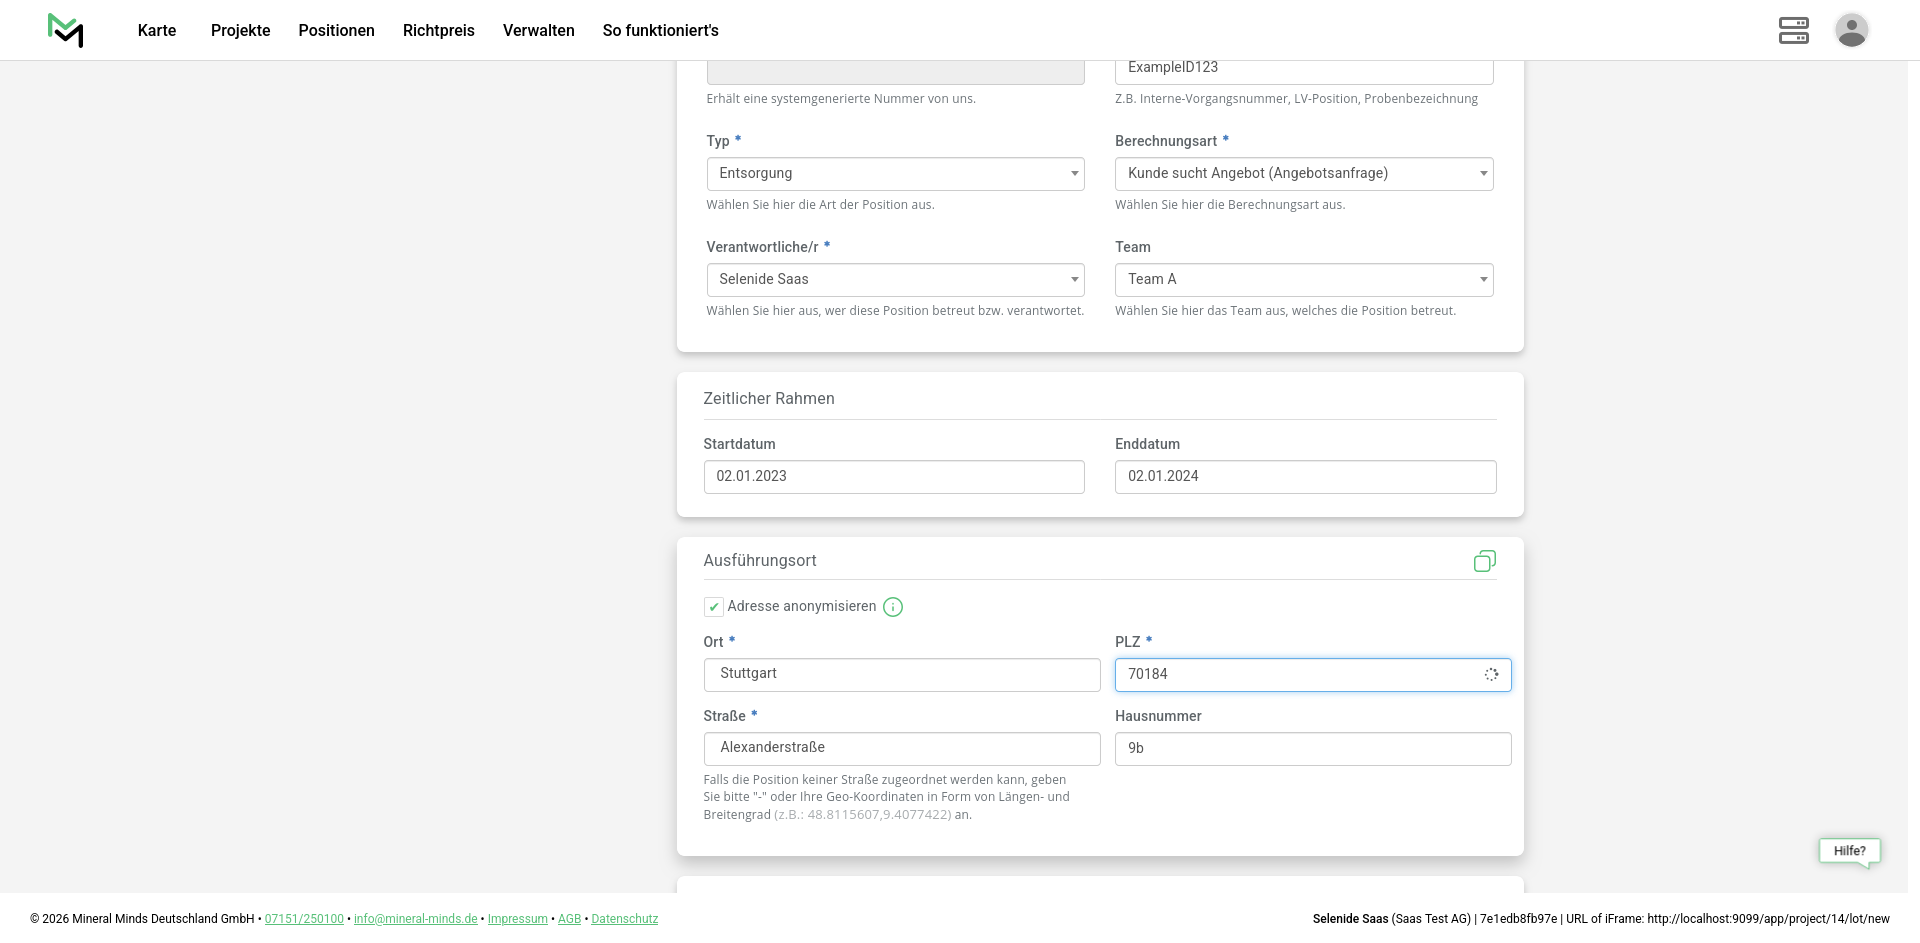Click the Hilfe? help button
The height and width of the screenshot is (943, 1920).
pyautogui.click(x=1849, y=851)
